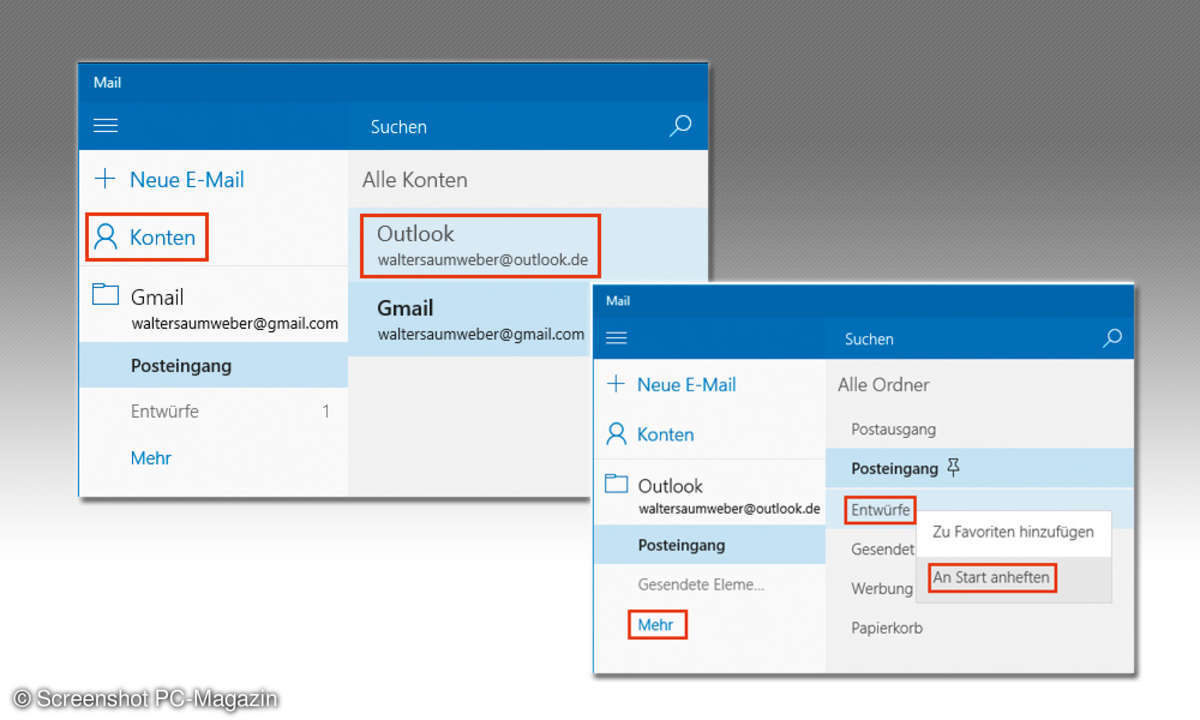Click Alle Ordner heading

[884, 384]
